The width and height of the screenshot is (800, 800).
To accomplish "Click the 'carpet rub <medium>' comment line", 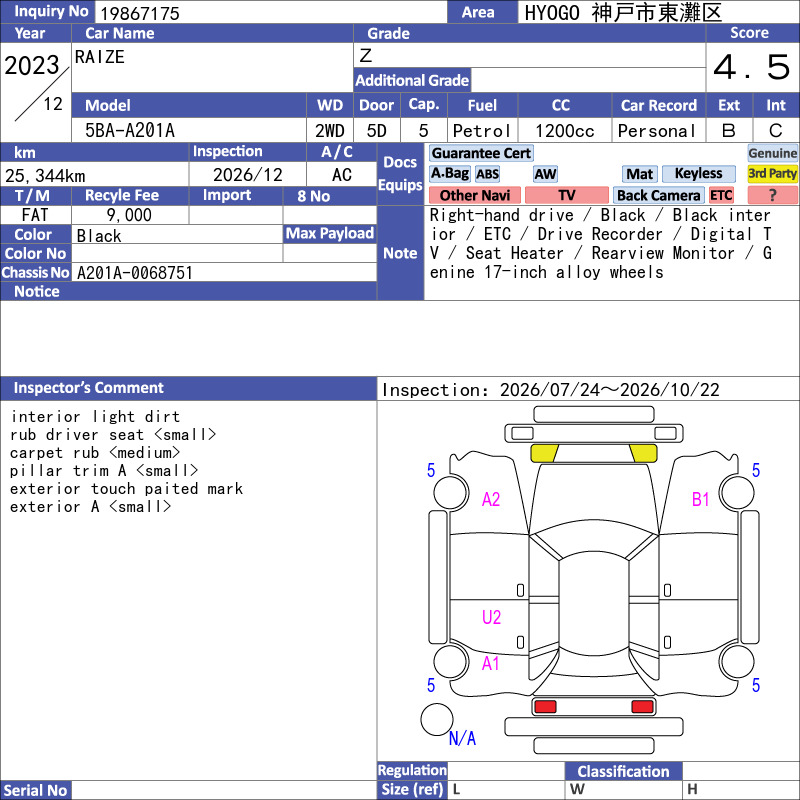I will (95, 453).
